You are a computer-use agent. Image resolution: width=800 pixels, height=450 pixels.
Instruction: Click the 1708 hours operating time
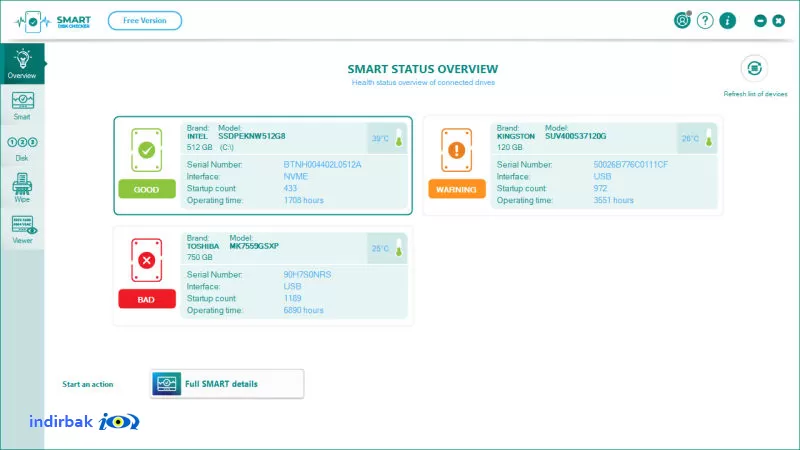pos(304,201)
